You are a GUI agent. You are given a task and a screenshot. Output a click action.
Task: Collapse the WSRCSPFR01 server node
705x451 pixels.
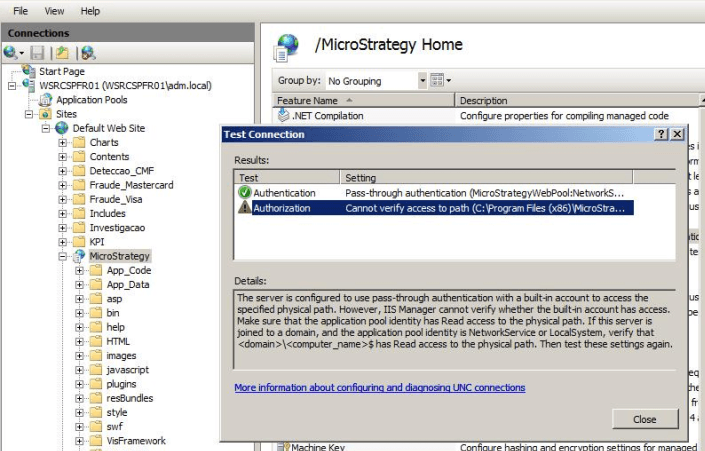12,85
